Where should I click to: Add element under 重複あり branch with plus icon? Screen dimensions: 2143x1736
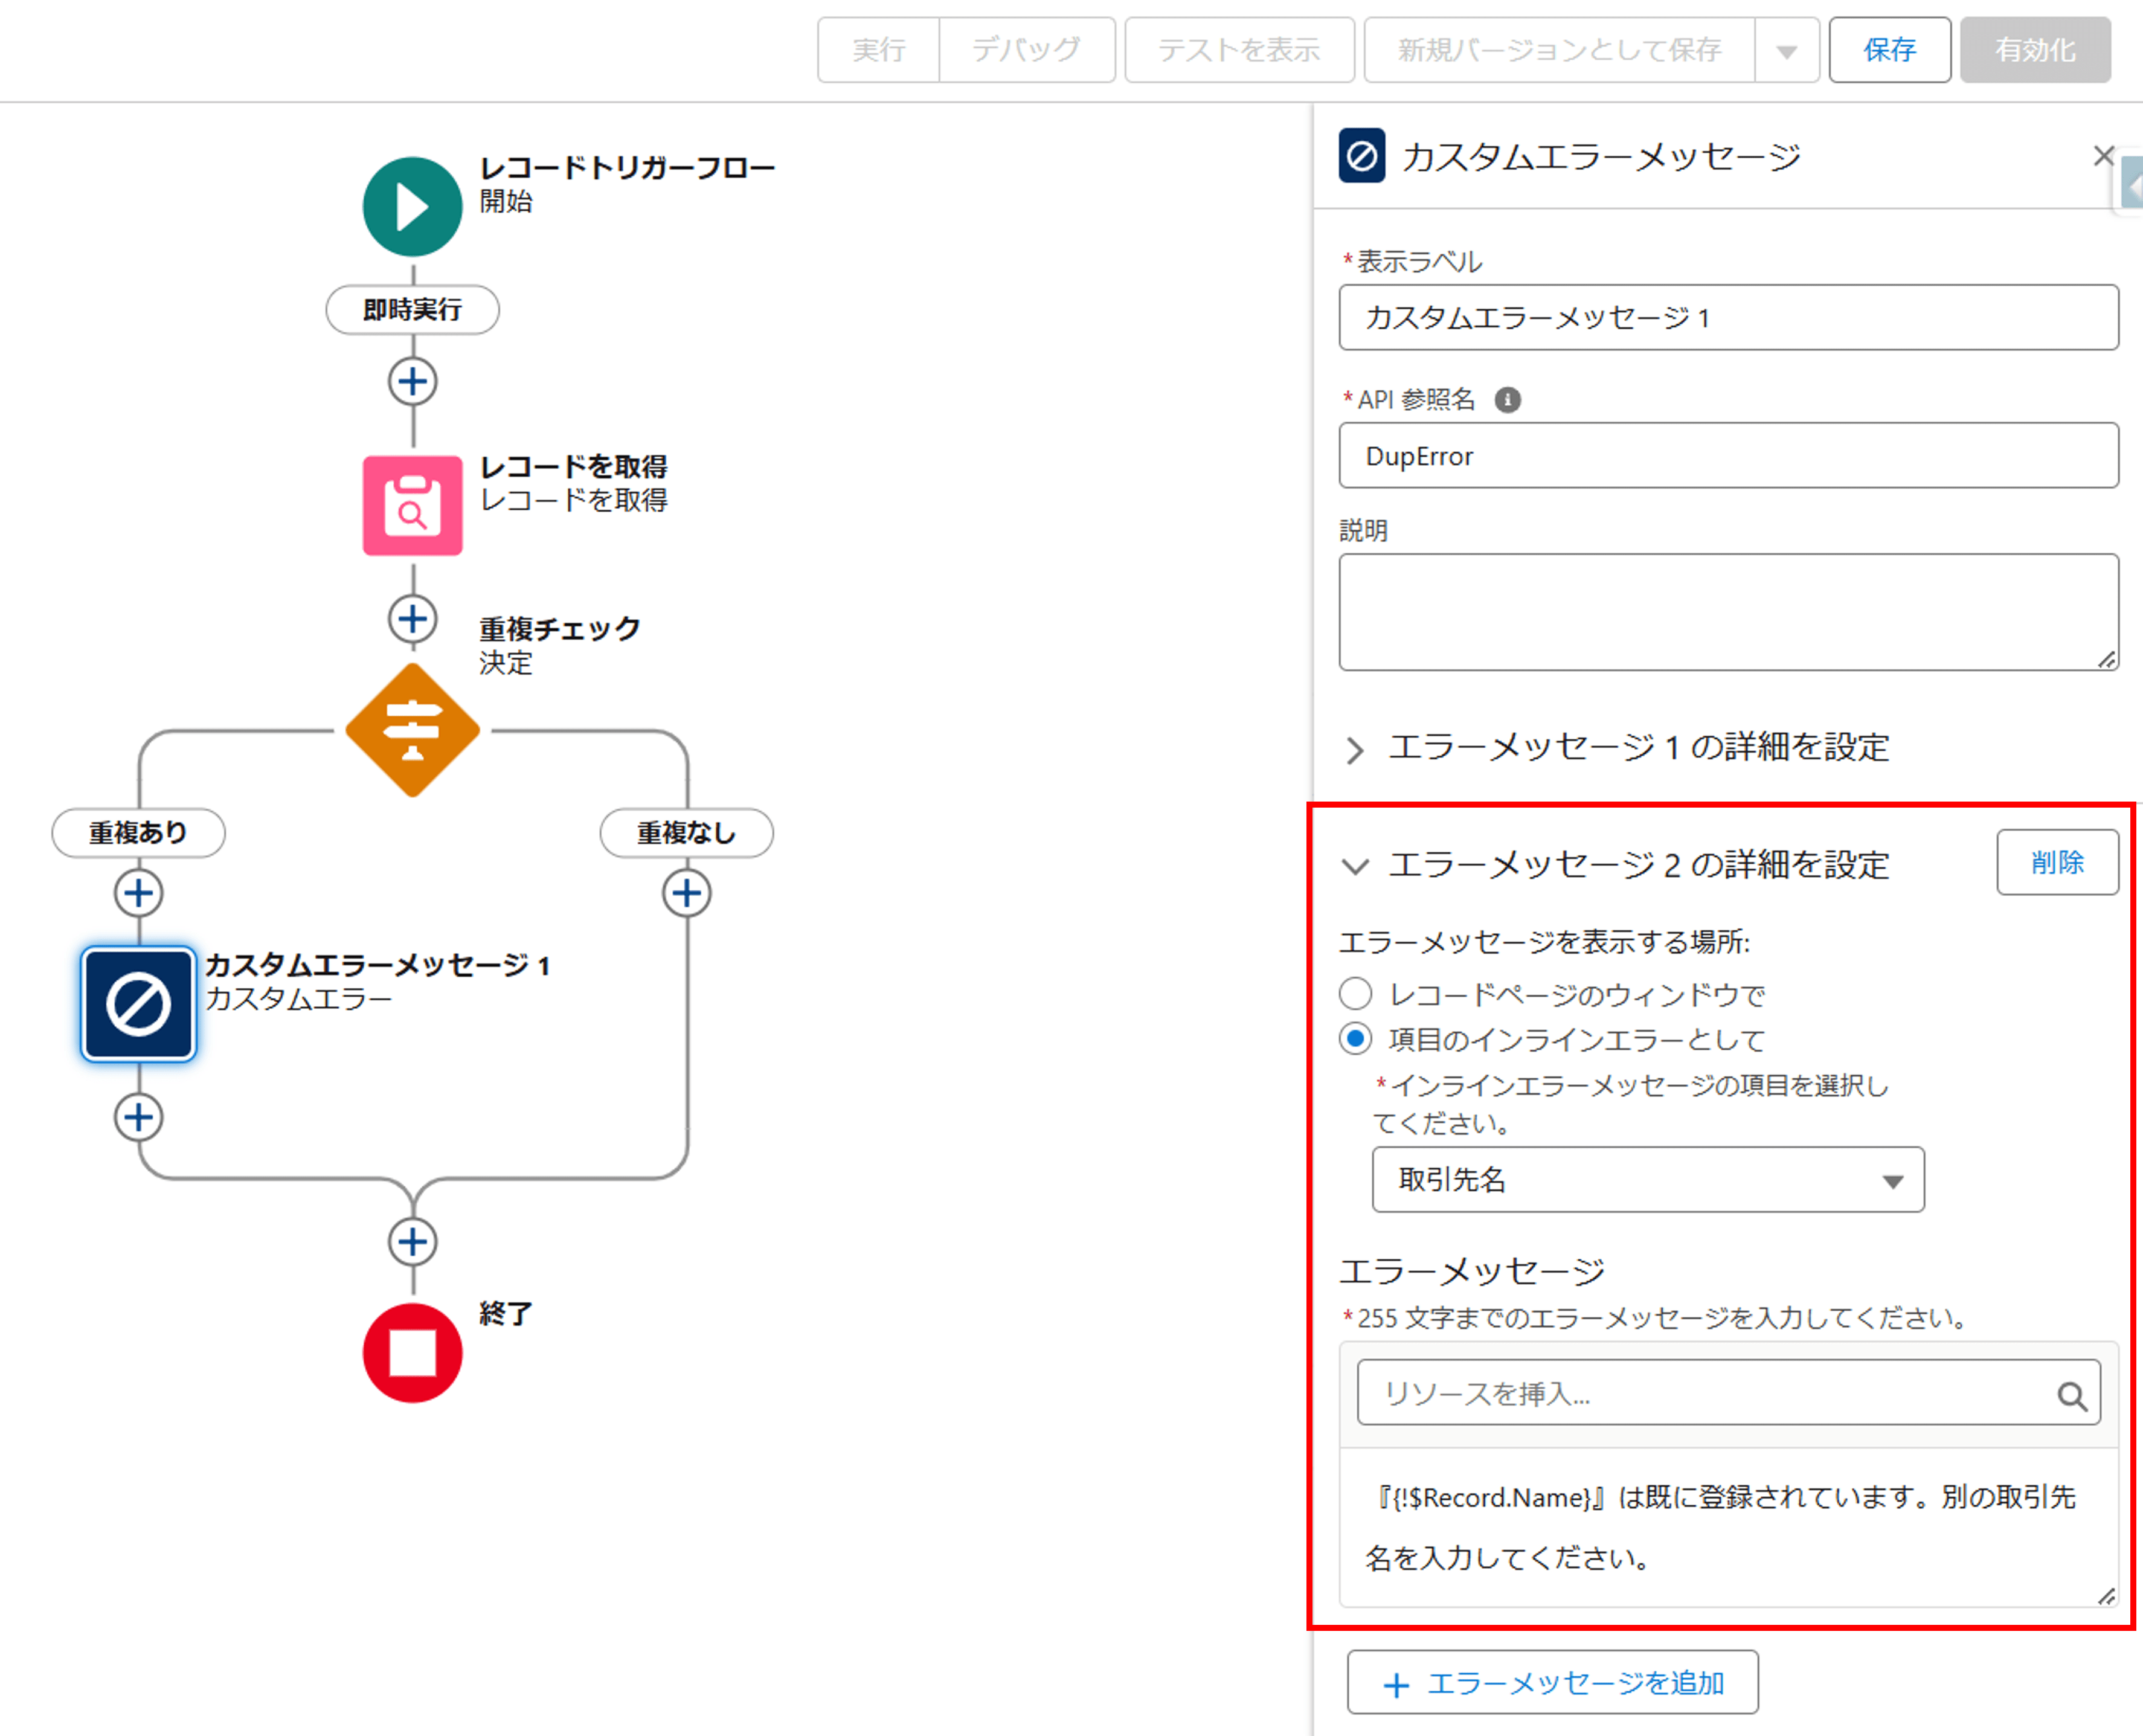138,893
